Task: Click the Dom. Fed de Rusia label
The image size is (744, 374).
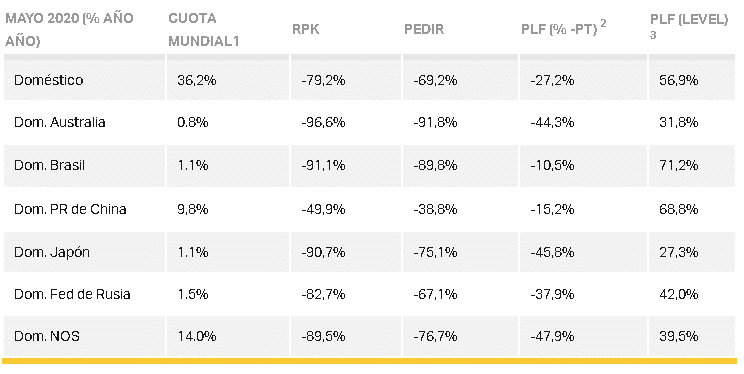Action: tap(72, 294)
